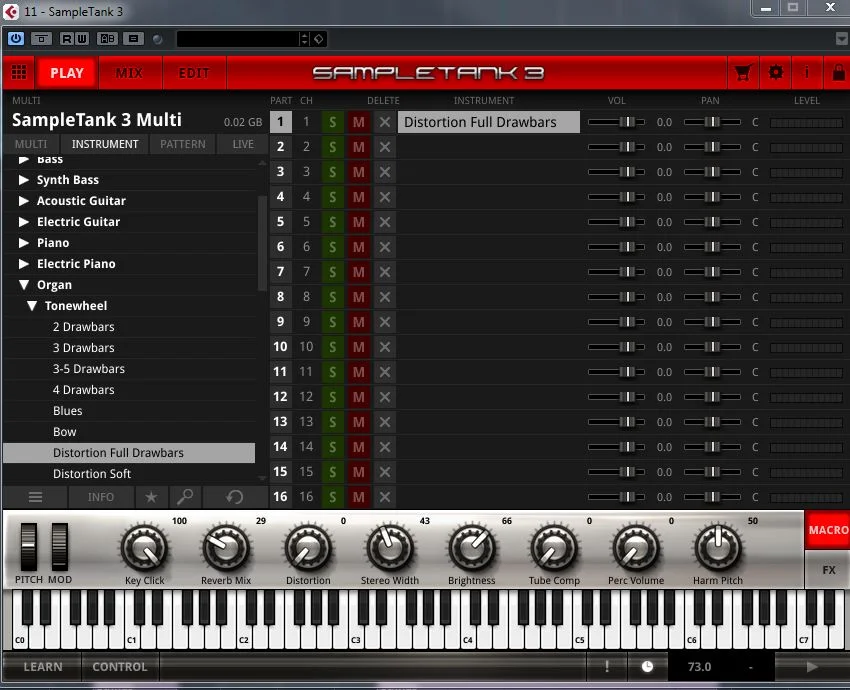Screen dimensions: 850x690
Task: Click the A/B compare setting button
Action: coord(107,38)
